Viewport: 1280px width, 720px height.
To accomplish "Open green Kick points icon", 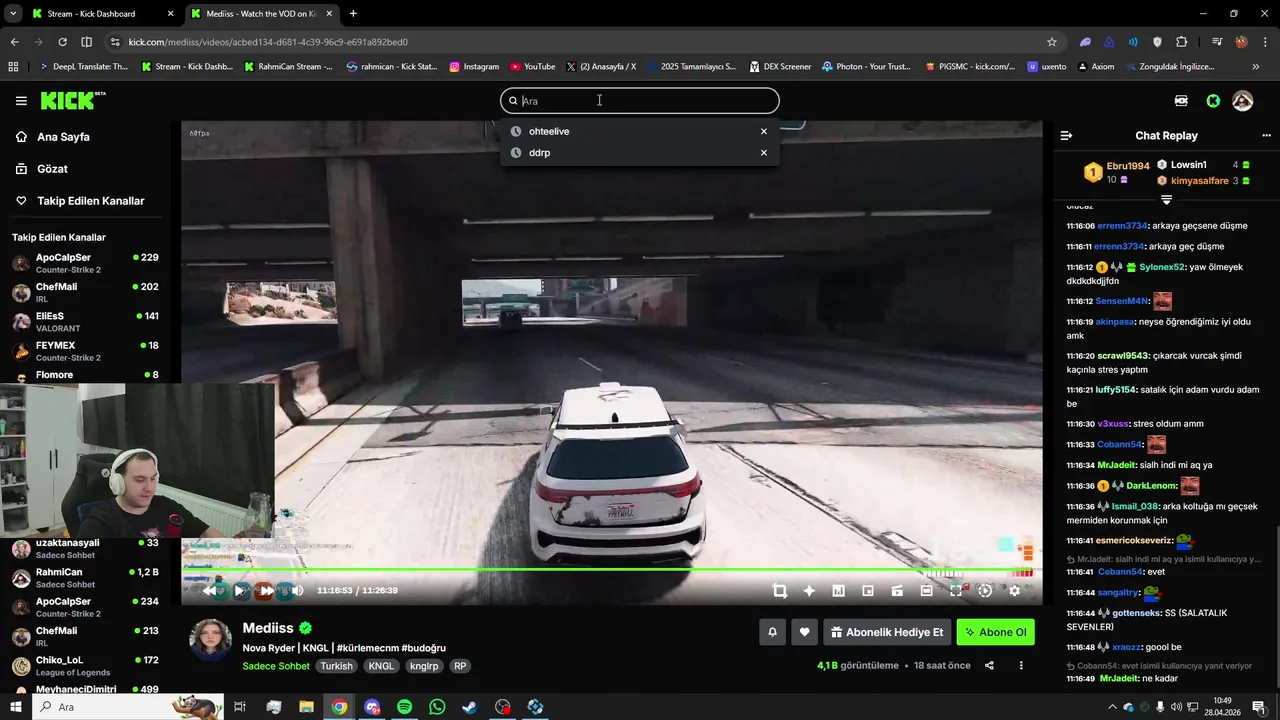I will pyautogui.click(x=1213, y=101).
